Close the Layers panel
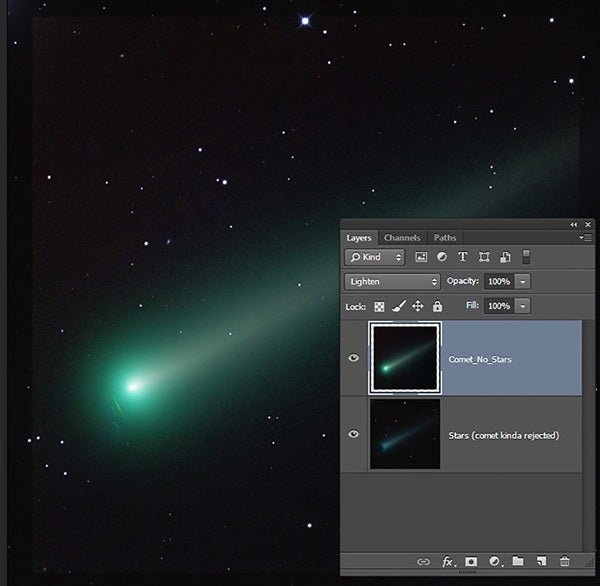 click(588, 225)
